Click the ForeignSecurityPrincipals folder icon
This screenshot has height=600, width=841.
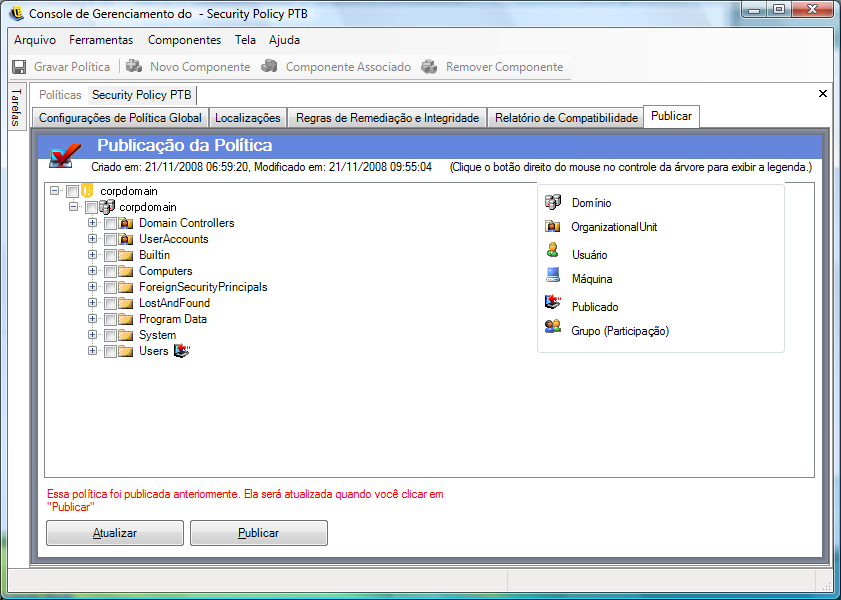pos(126,287)
